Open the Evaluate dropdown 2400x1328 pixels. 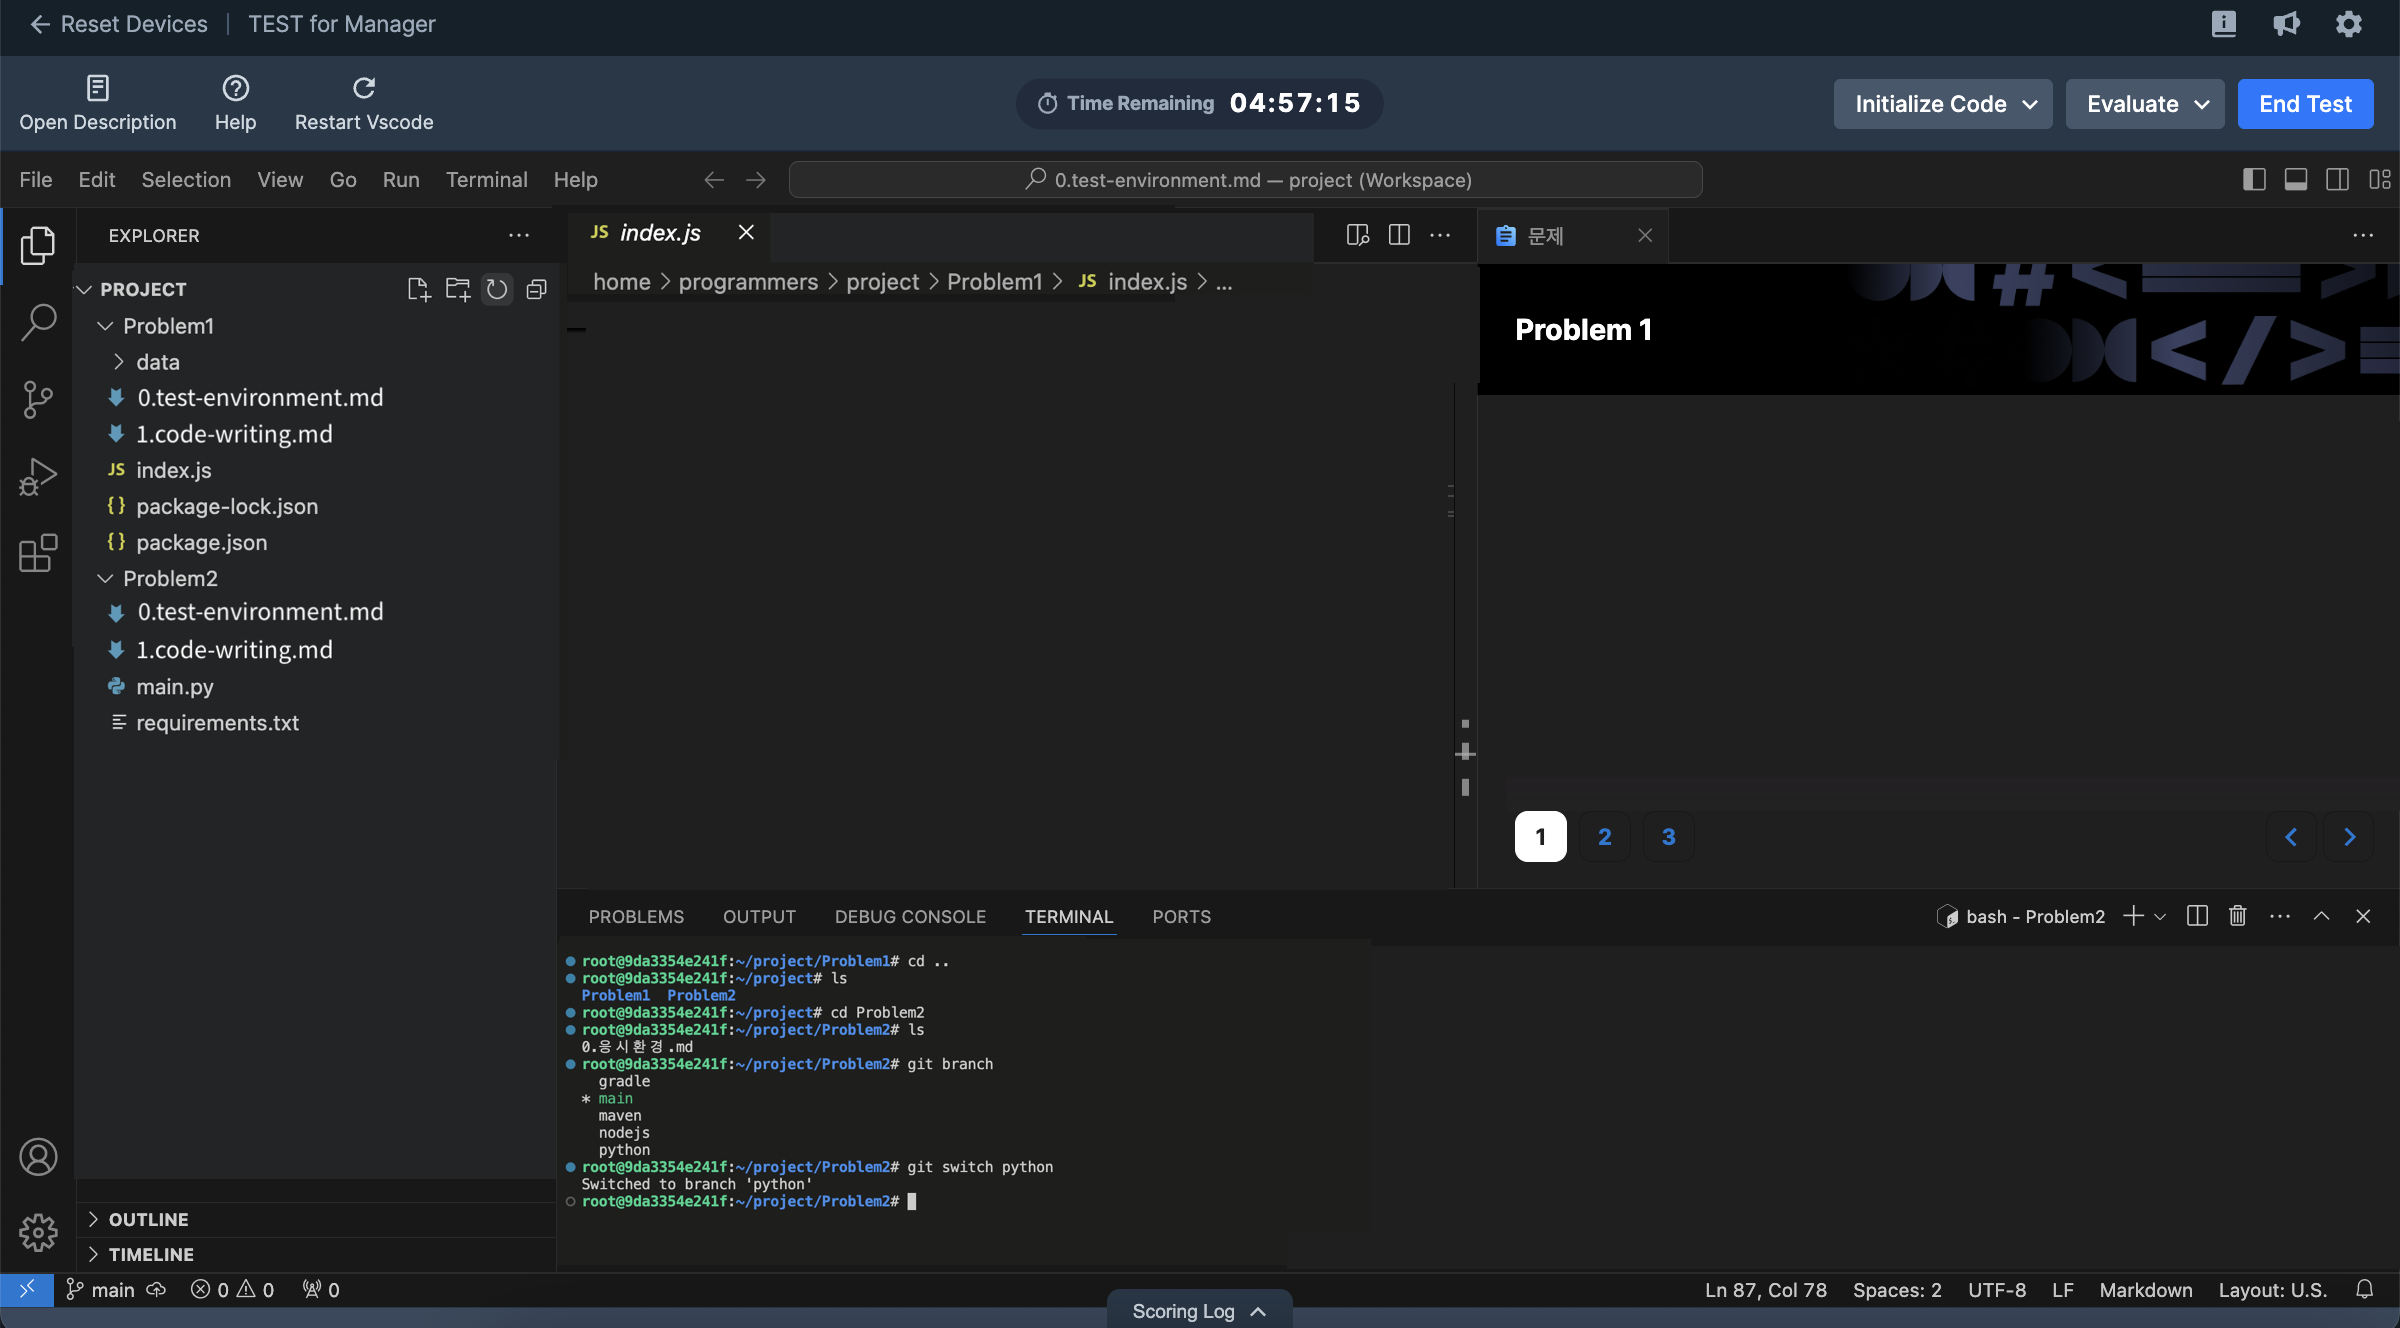[x=2145, y=104]
